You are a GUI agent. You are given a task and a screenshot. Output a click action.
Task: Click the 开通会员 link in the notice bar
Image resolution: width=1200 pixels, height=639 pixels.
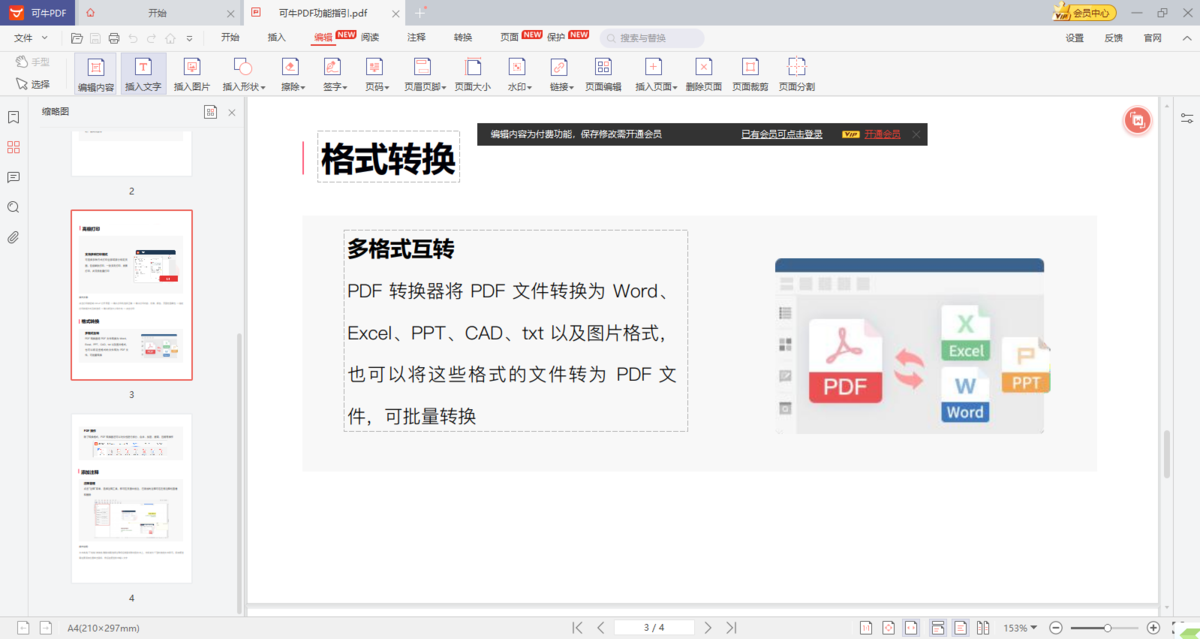point(882,134)
